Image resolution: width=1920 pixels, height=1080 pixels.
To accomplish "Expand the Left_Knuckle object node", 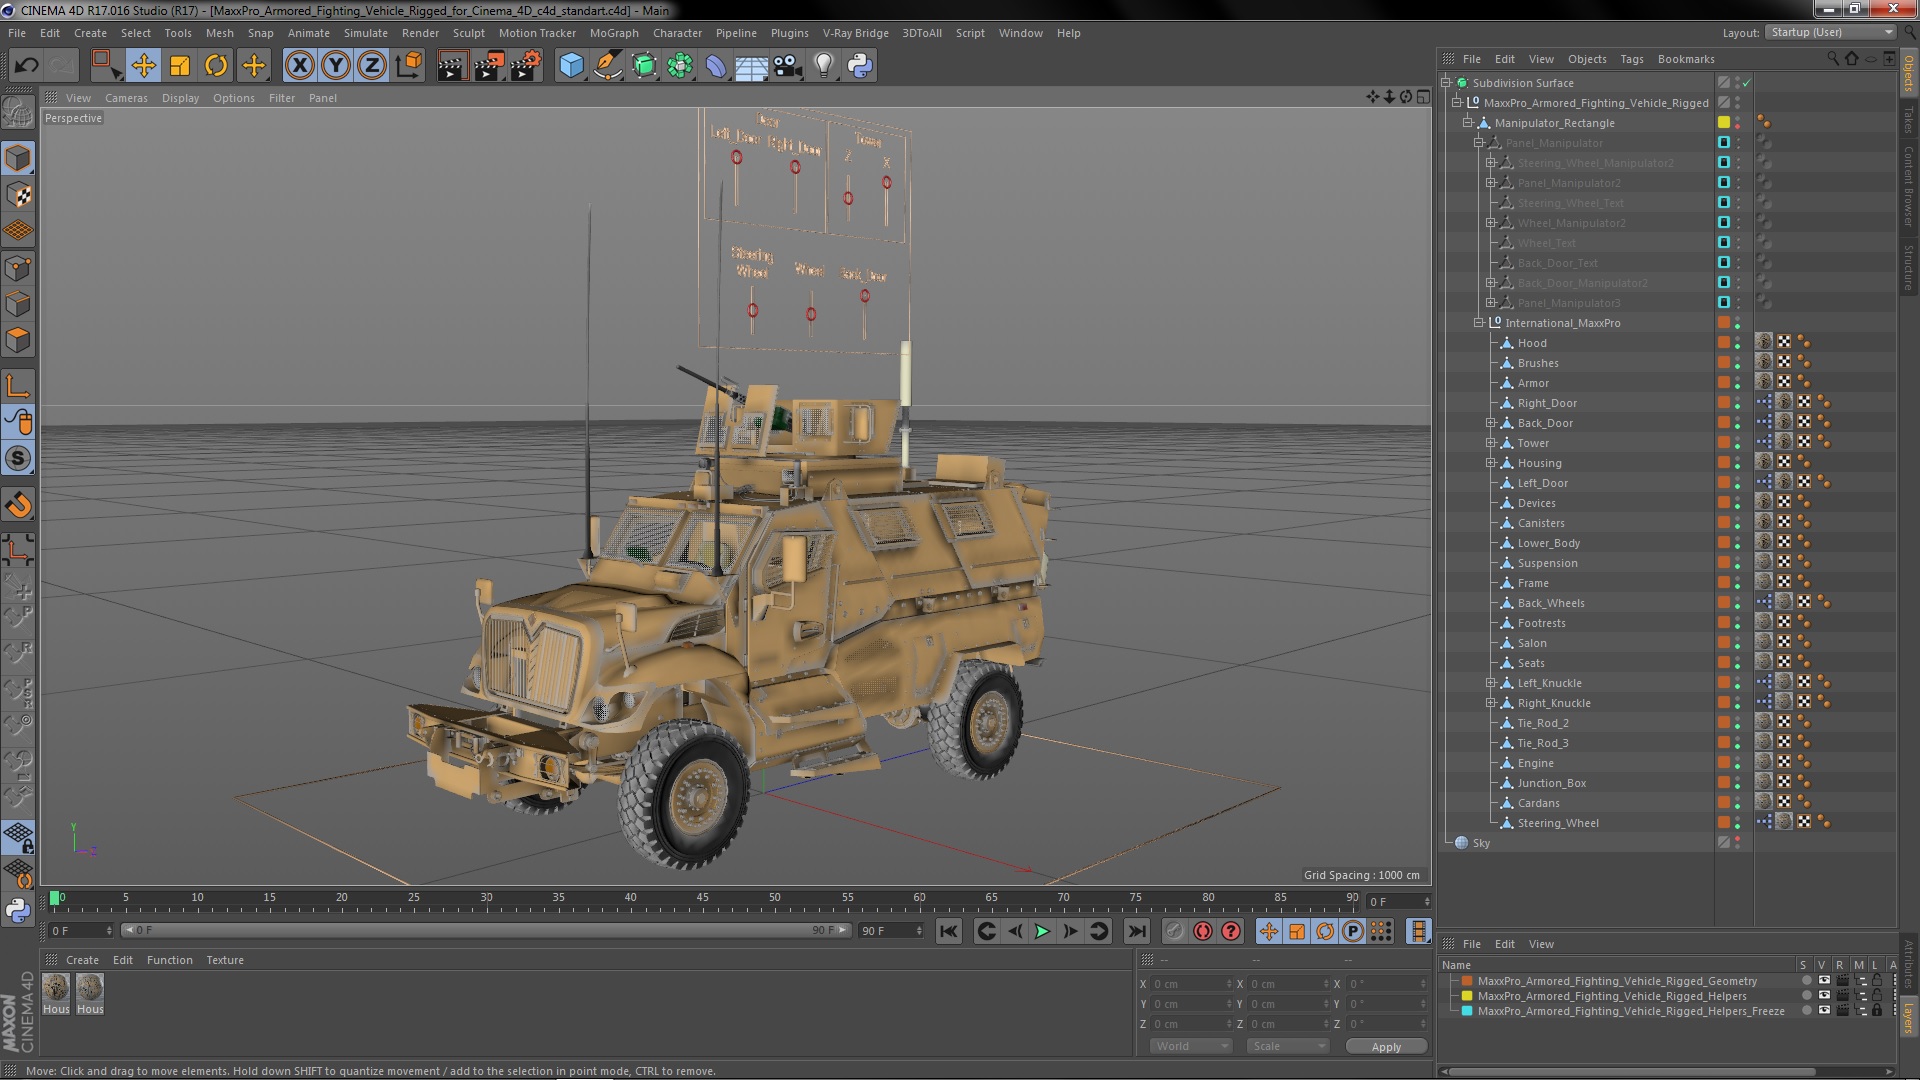I will click(1490, 683).
